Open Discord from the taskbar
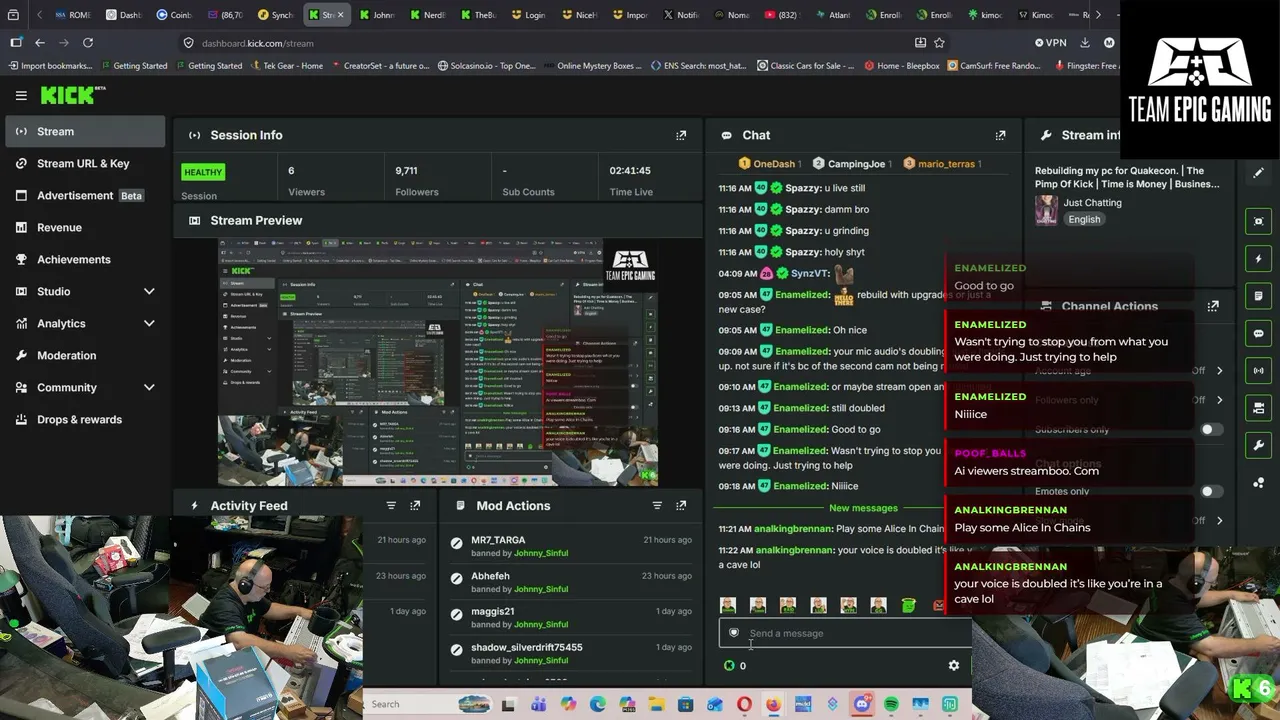Image resolution: width=1280 pixels, height=720 pixels. [x=862, y=704]
